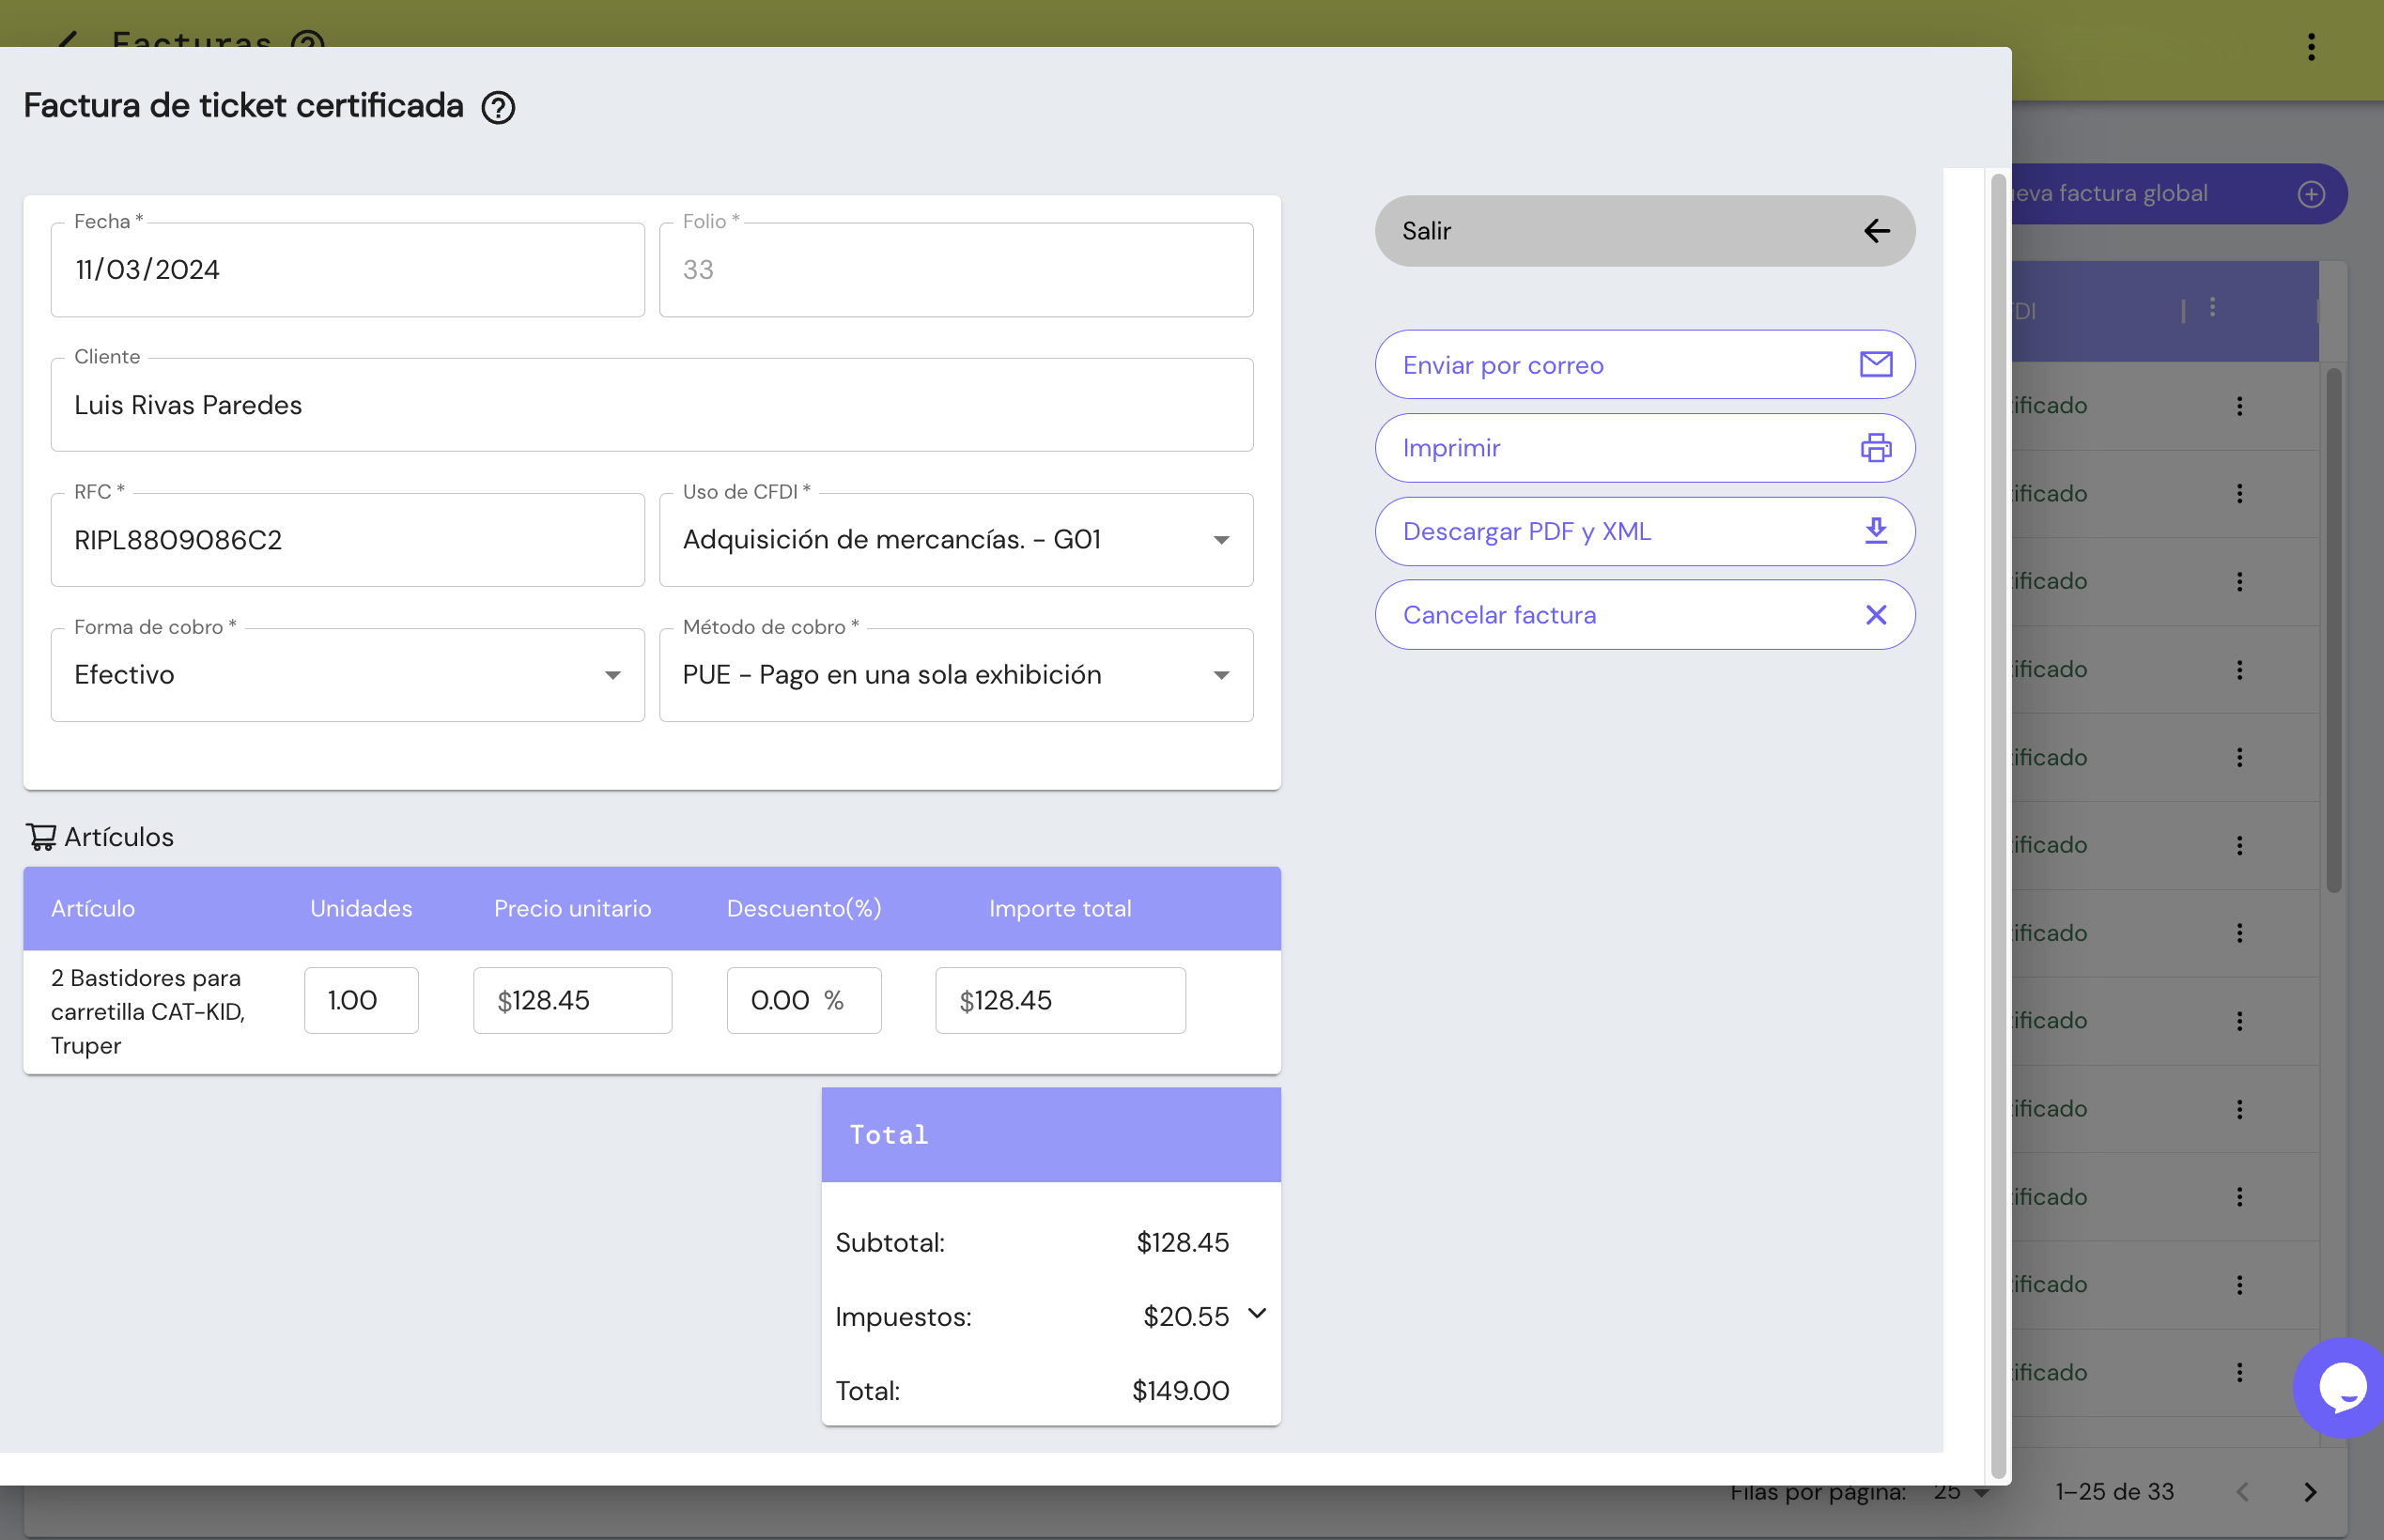The width and height of the screenshot is (2384, 1540).
Task: Open the chat bubble in the bottom right corner
Action: coord(2341,1387)
